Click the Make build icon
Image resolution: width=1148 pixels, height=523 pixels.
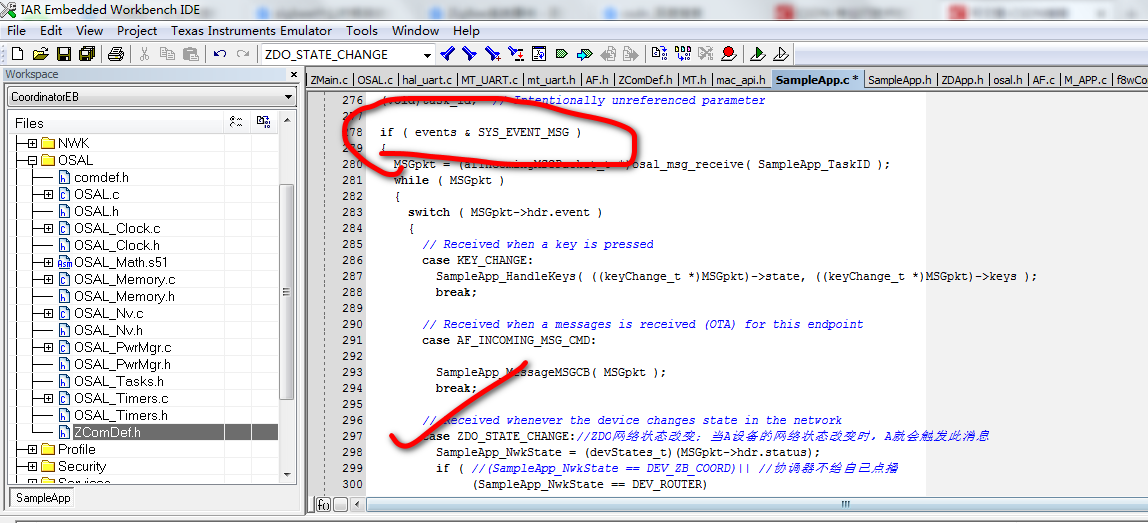click(x=682, y=54)
